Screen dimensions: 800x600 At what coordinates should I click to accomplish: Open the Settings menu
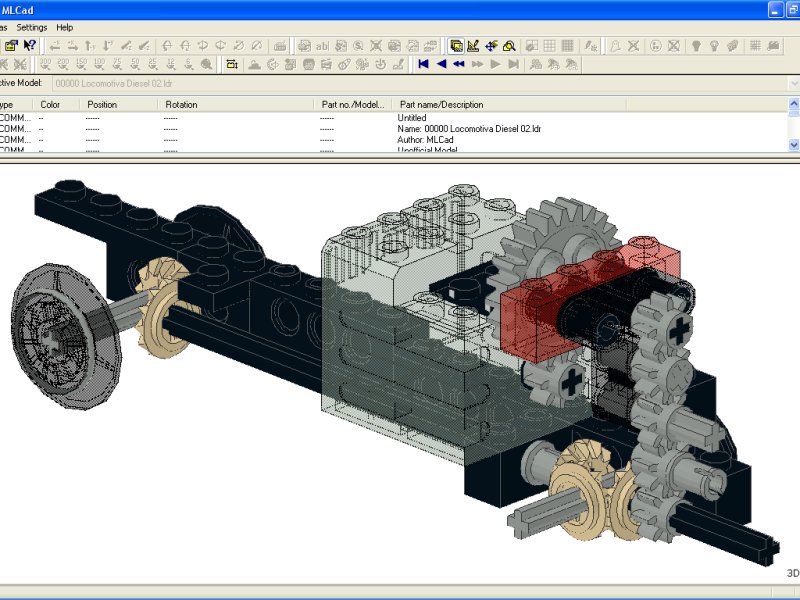tap(32, 27)
